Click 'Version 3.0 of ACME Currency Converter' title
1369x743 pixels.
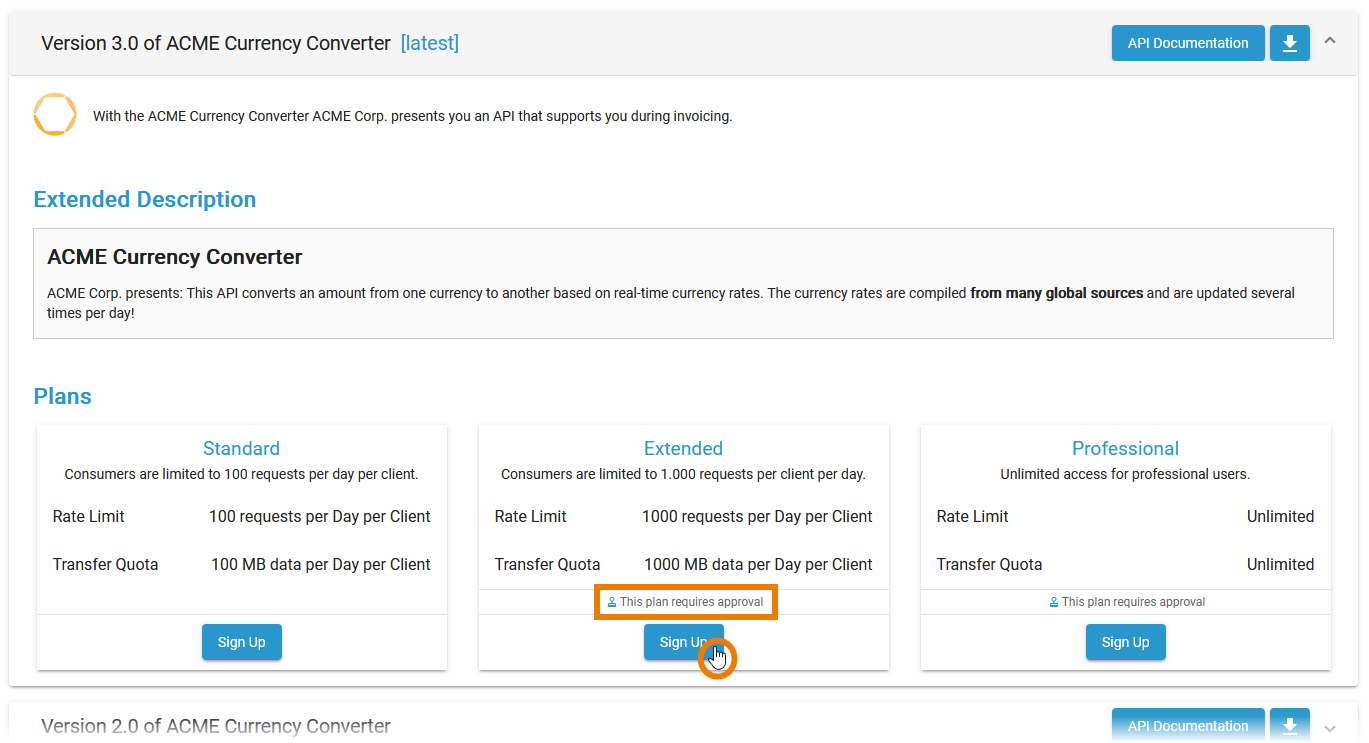[x=216, y=43]
